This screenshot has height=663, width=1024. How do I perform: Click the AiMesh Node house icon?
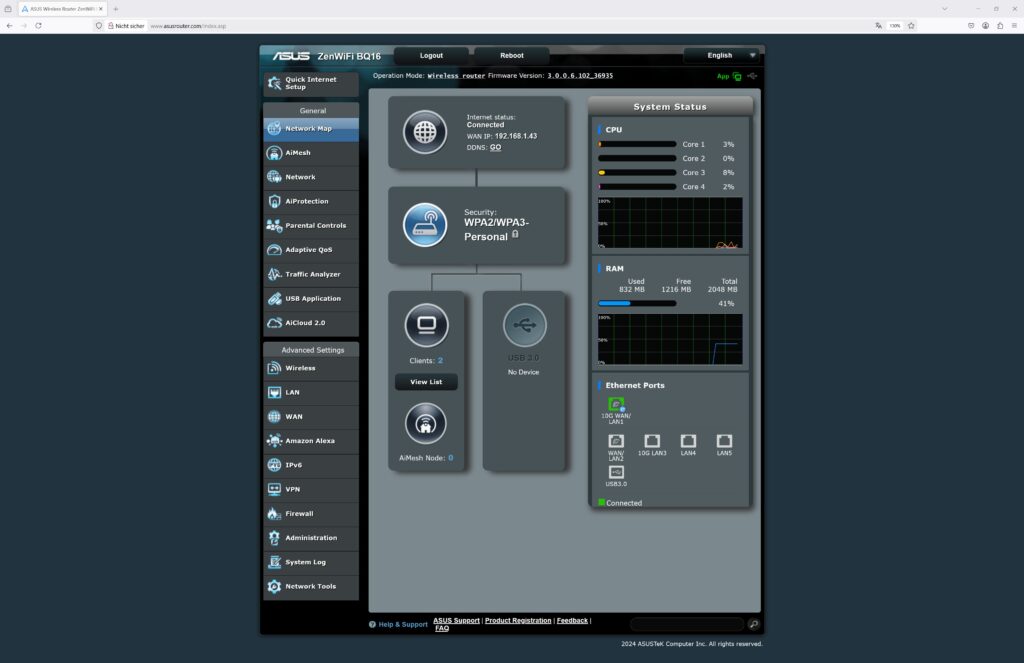(x=426, y=424)
